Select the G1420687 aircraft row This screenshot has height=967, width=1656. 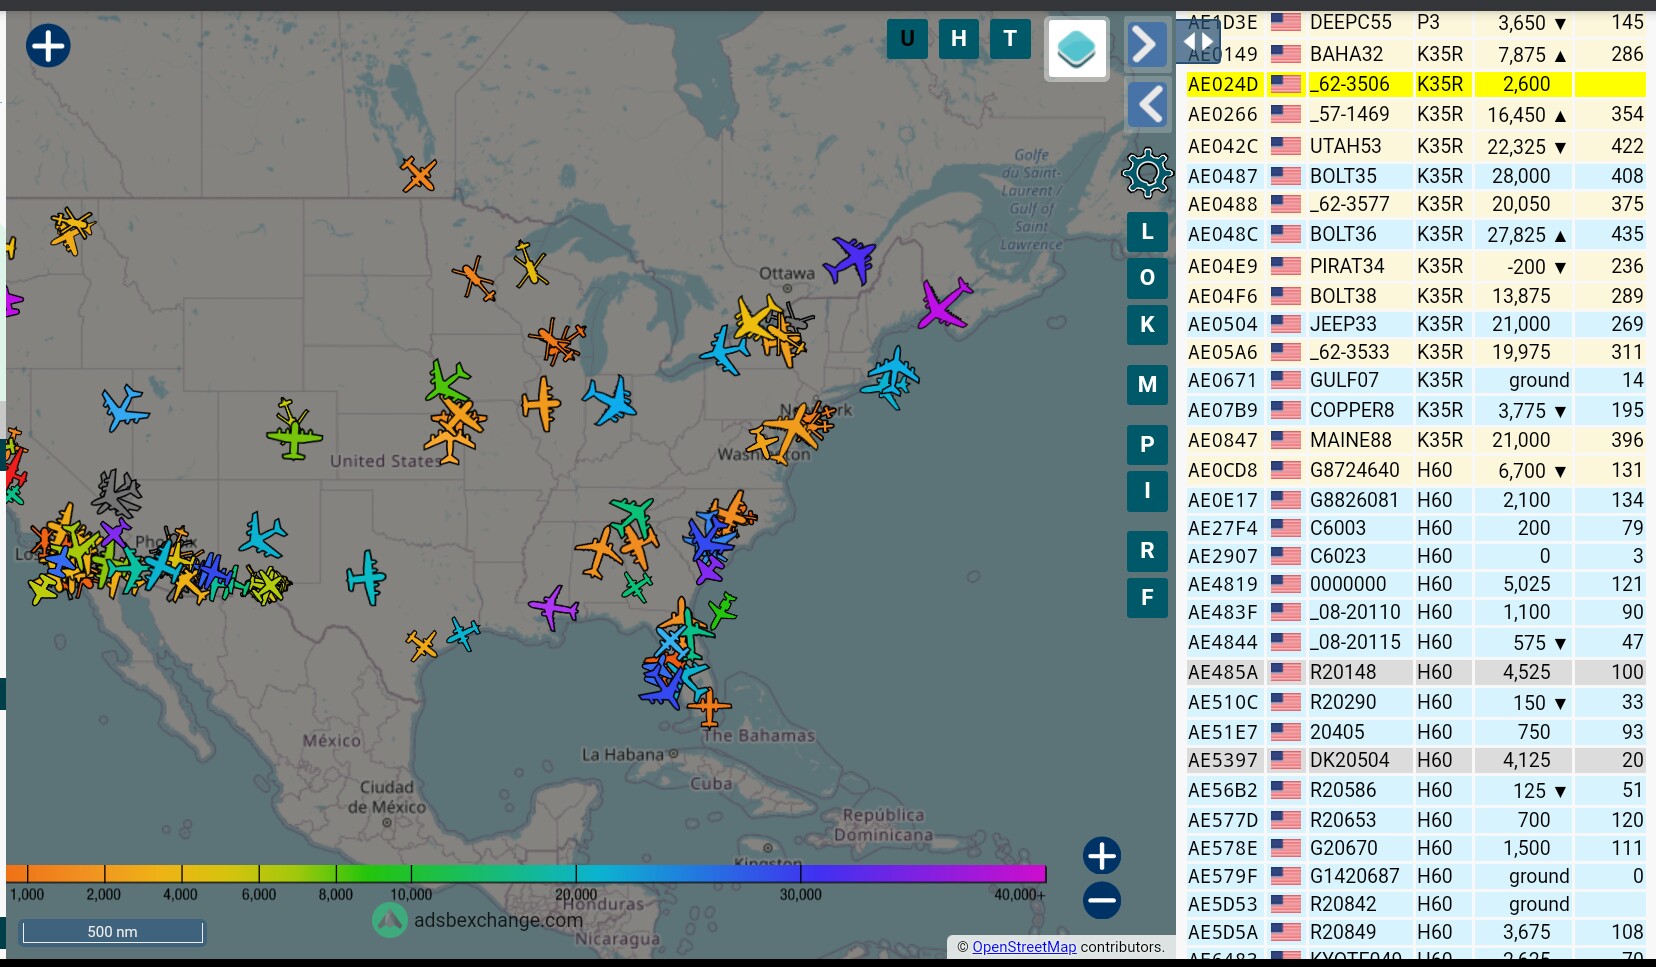(1416, 876)
